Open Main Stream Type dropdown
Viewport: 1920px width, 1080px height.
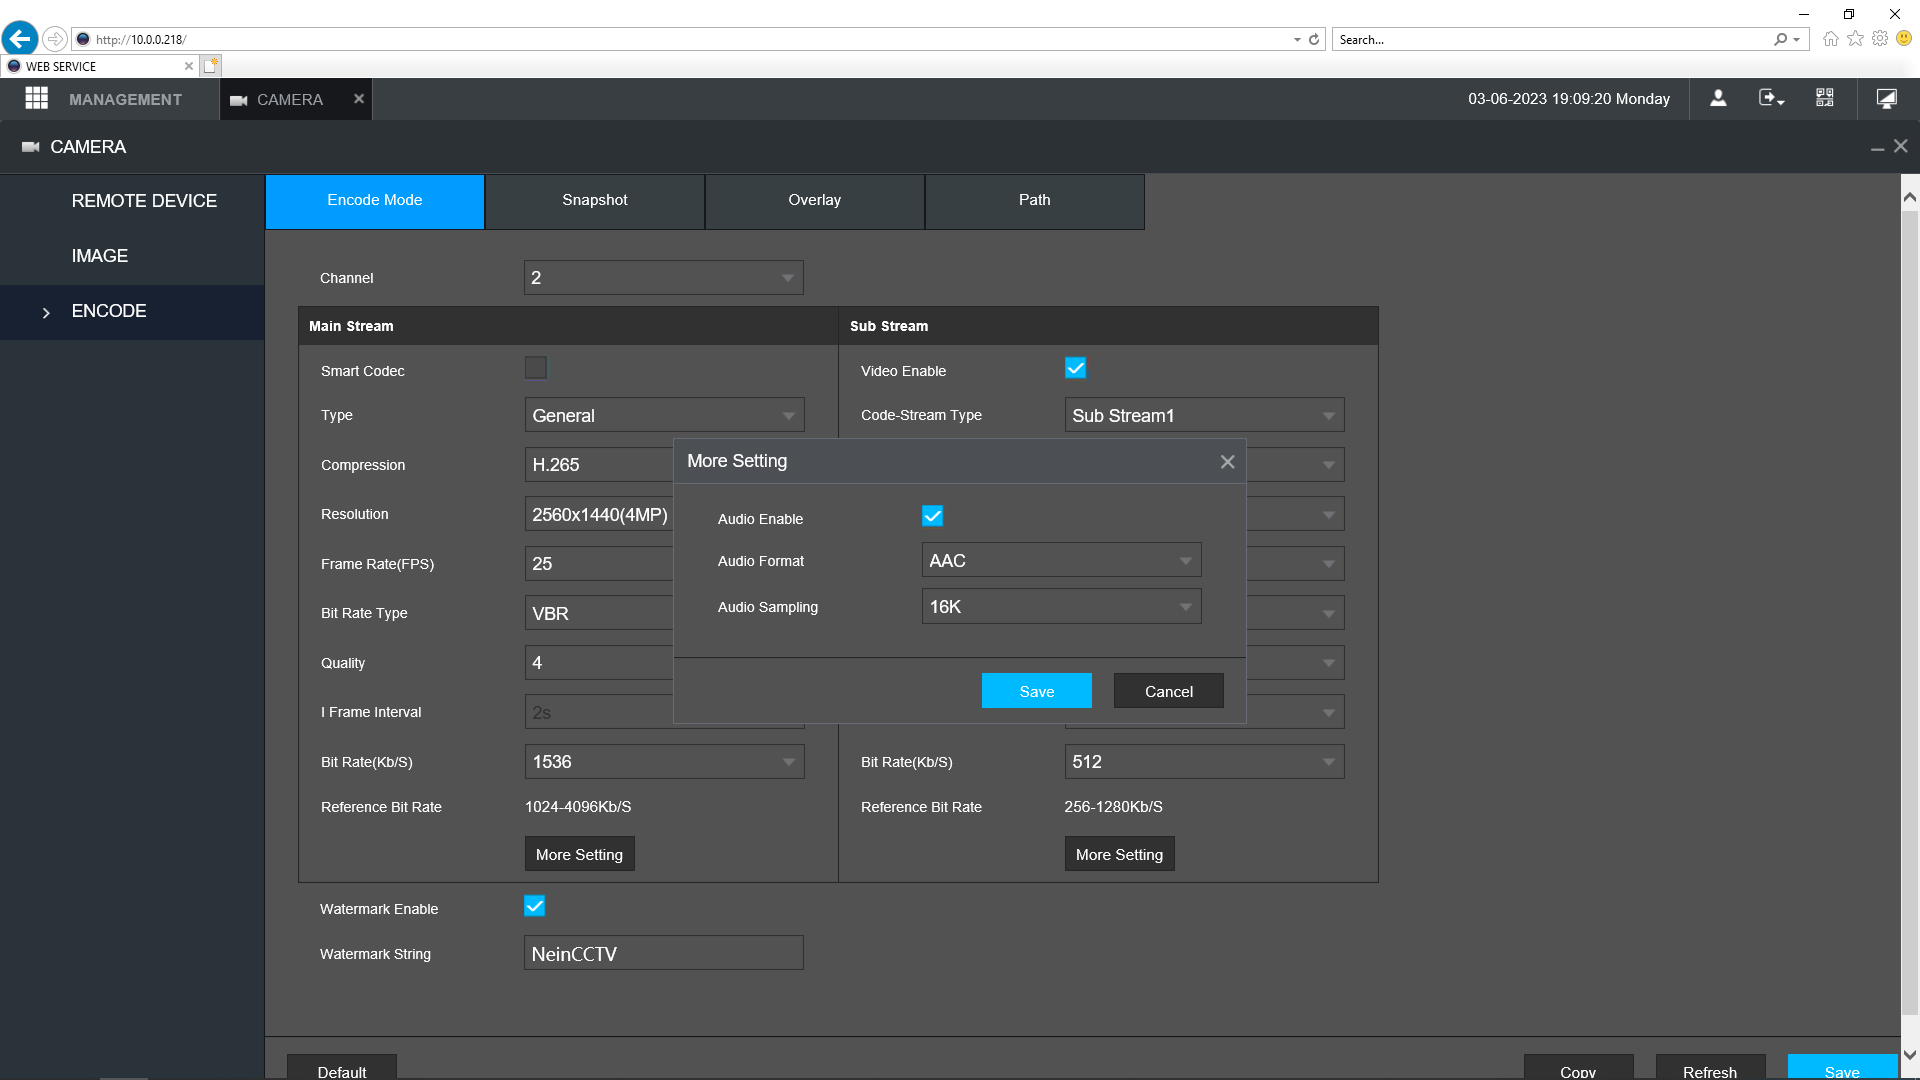click(664, 415)
